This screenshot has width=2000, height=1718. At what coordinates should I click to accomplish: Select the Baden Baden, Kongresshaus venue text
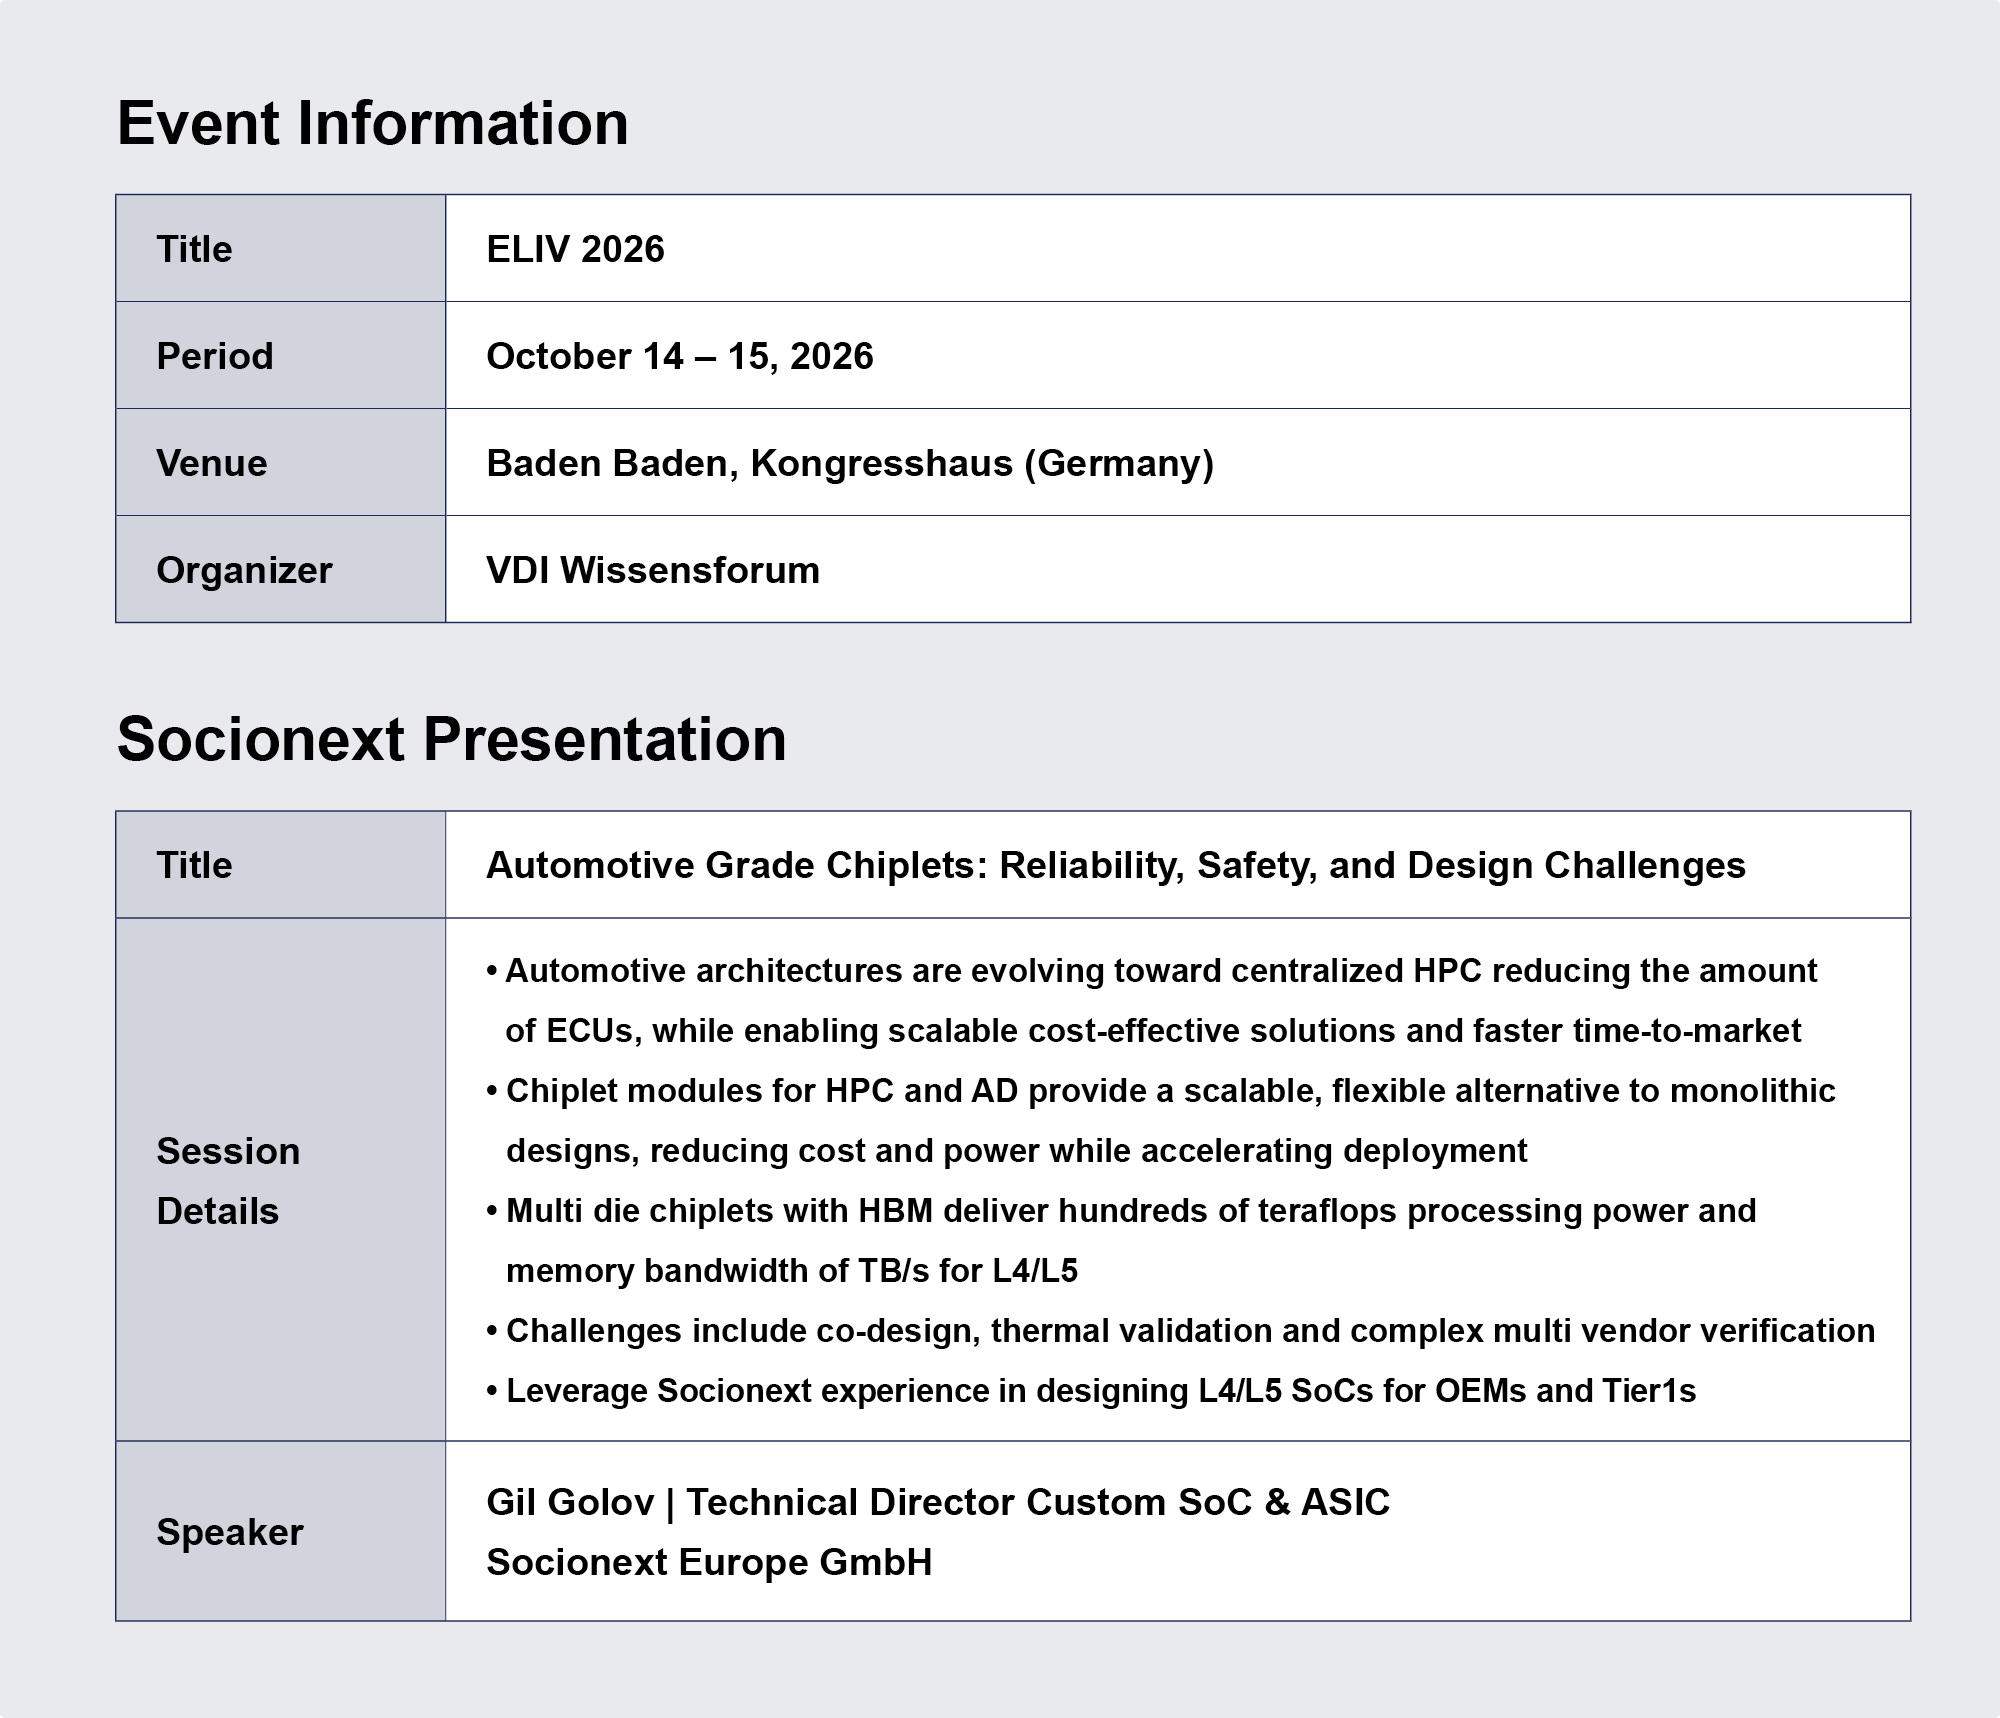849,463
